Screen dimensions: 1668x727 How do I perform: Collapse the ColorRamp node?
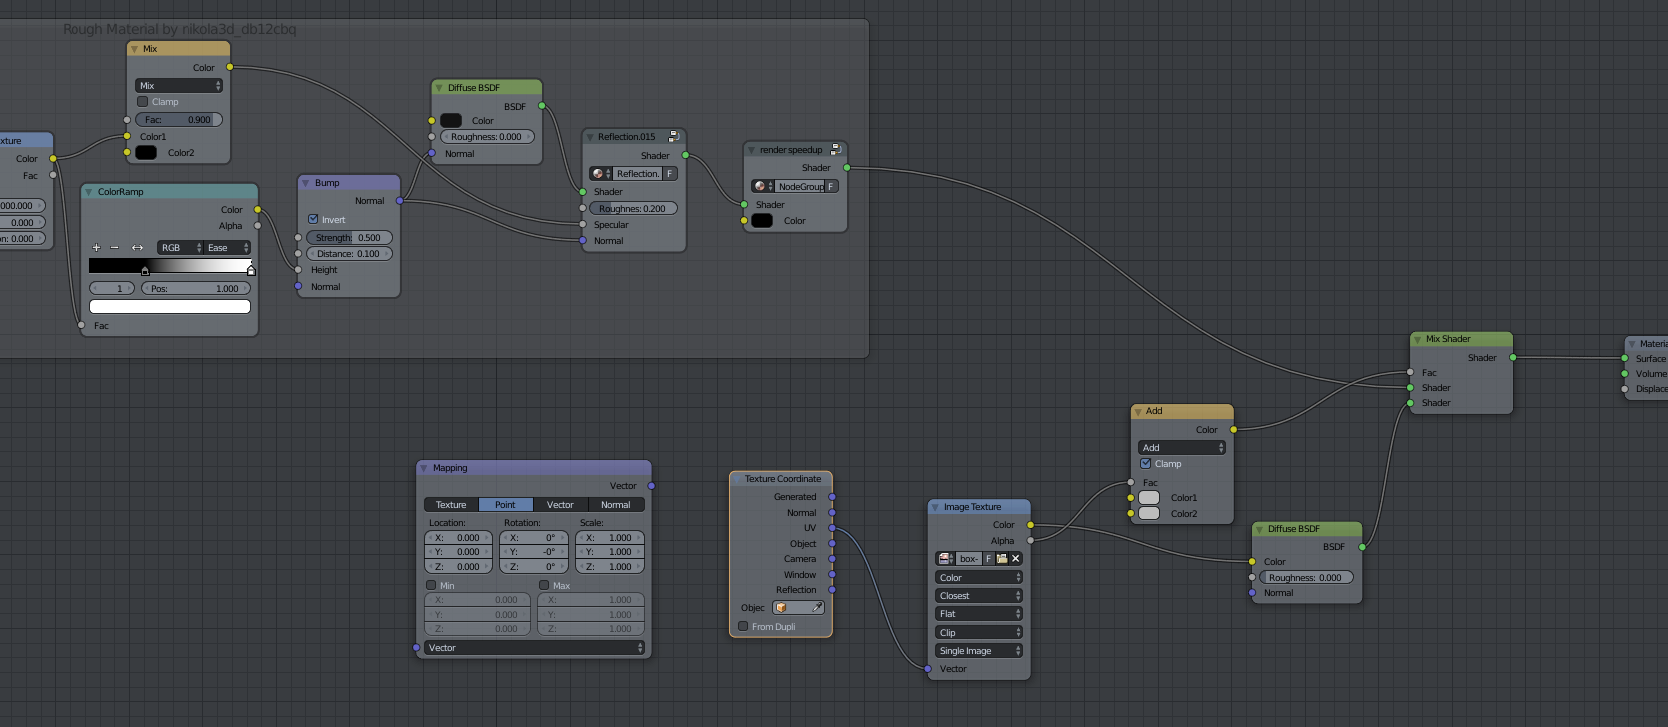pos(89,192)
